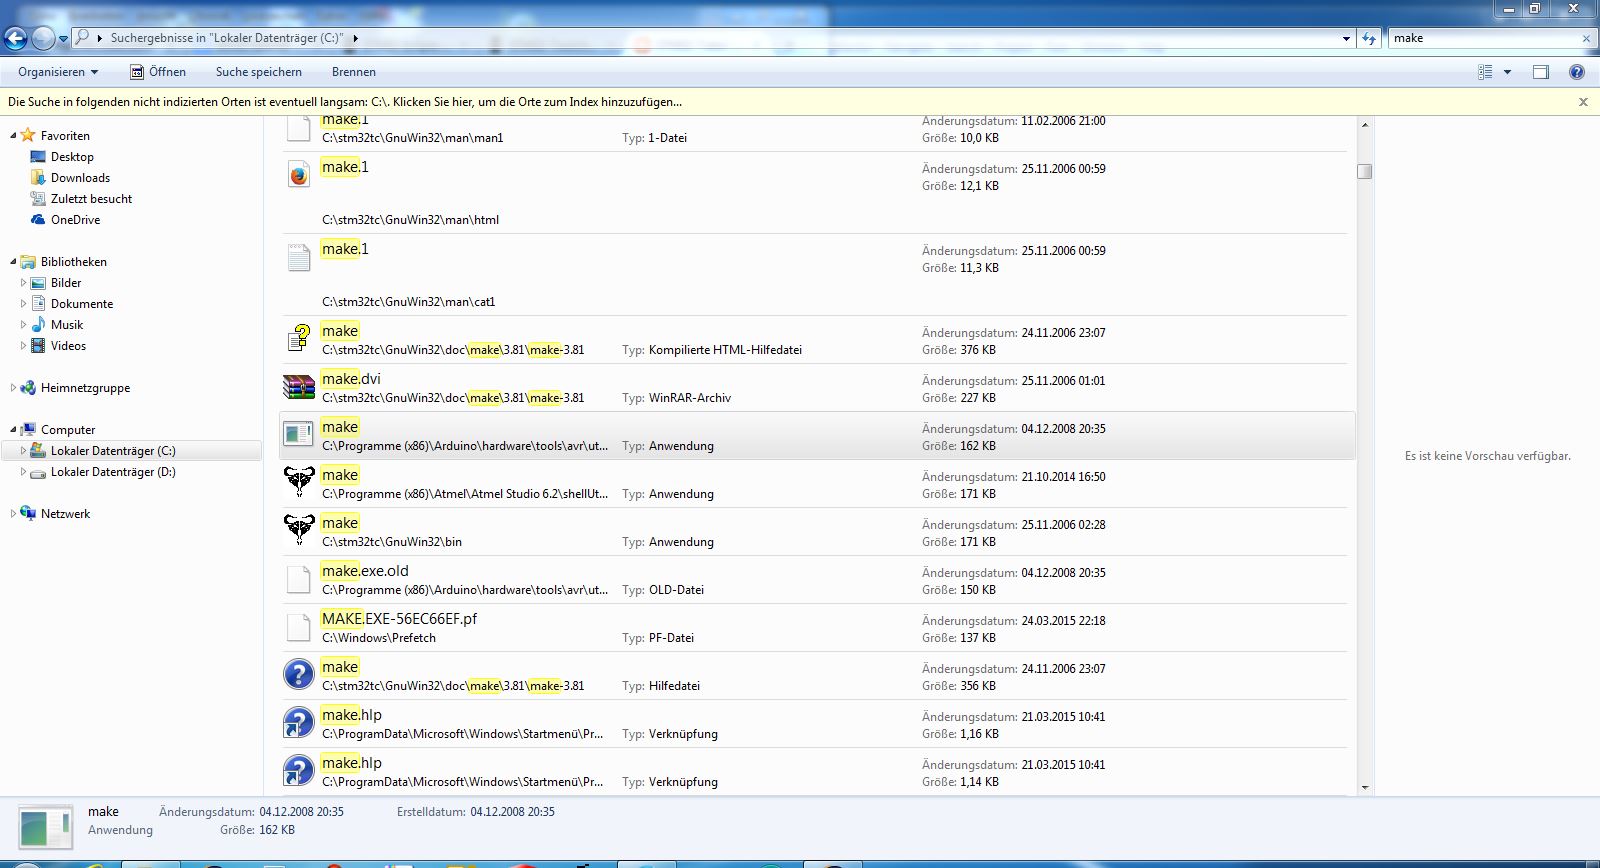1600x868 pixels.
Task: Collapse the Bibliotheken group
Action: click(x=13, y=262)
